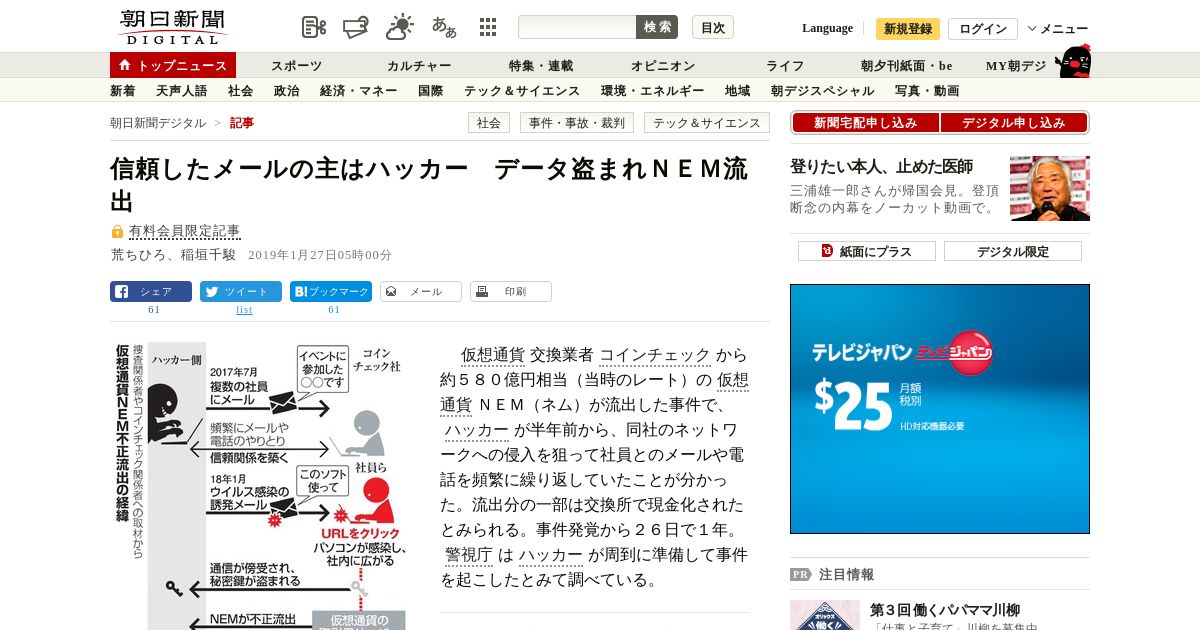Click 新聞宅配申し込み button
Image resolution: width=1200 pixels, height=630 pixels.
click(x=865, y=123)
